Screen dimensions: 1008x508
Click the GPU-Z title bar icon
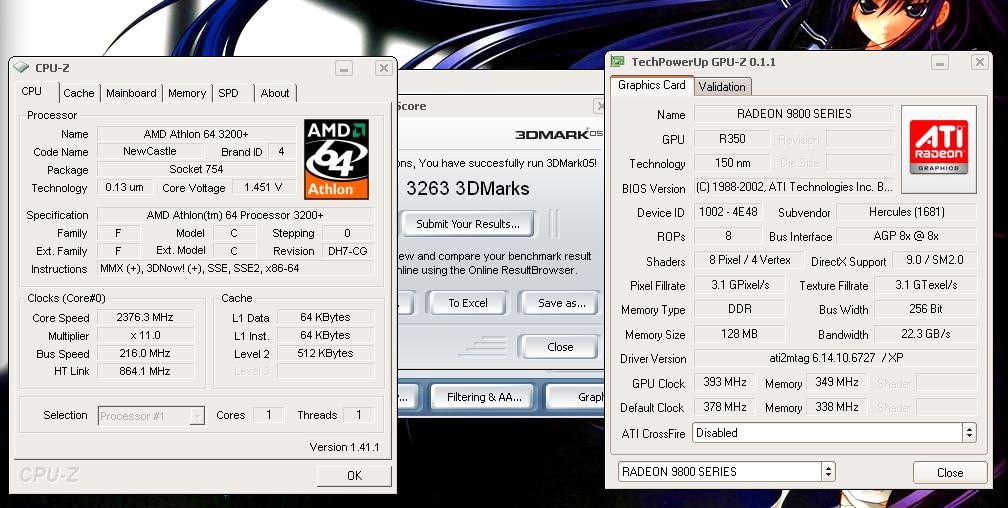[x=617, y=62]
